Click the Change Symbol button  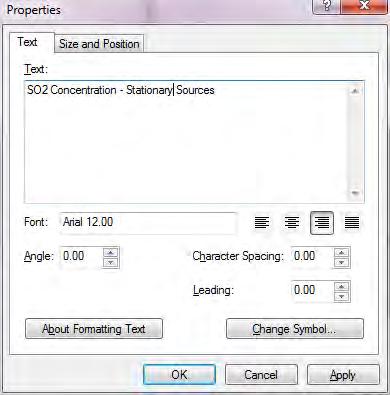click(295, 329)
